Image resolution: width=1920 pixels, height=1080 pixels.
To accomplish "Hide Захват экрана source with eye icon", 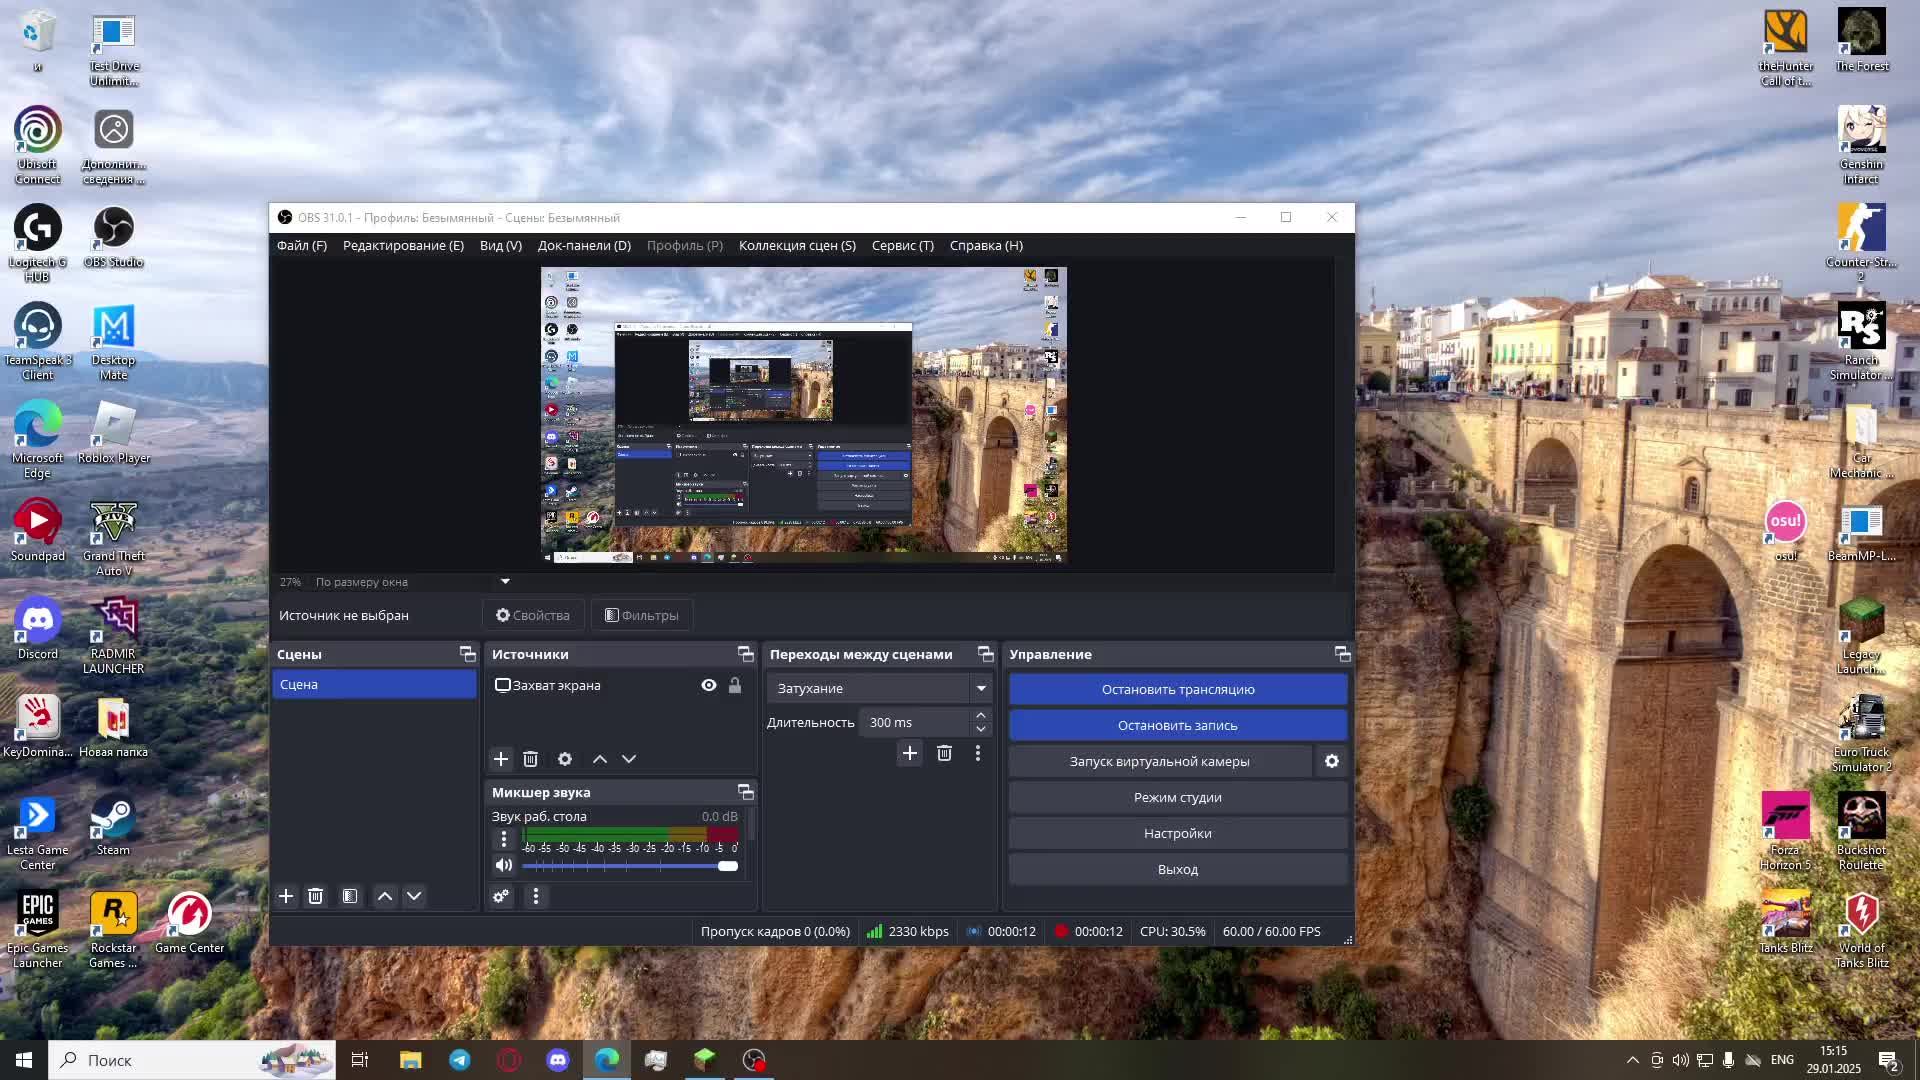I will point(709,685).
